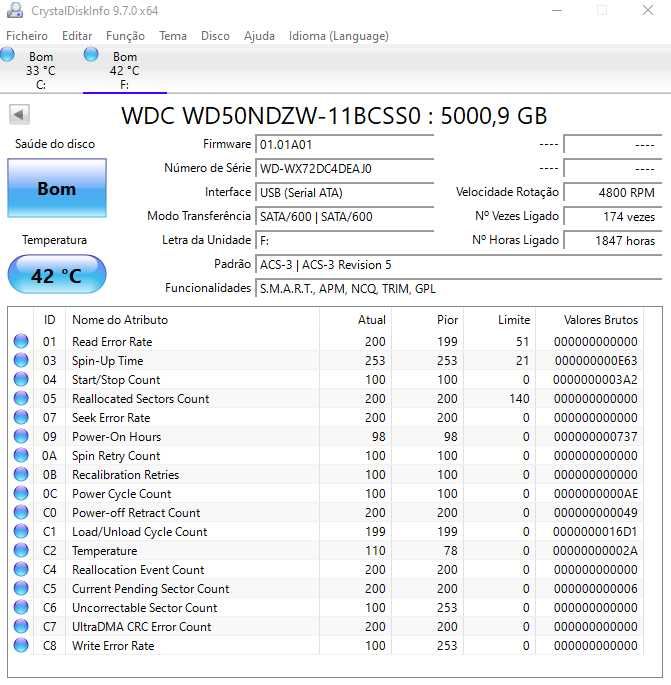The image size is (671, 685).
Task: Click the power-on hours field 1847 horas
Action: point(613,241)
